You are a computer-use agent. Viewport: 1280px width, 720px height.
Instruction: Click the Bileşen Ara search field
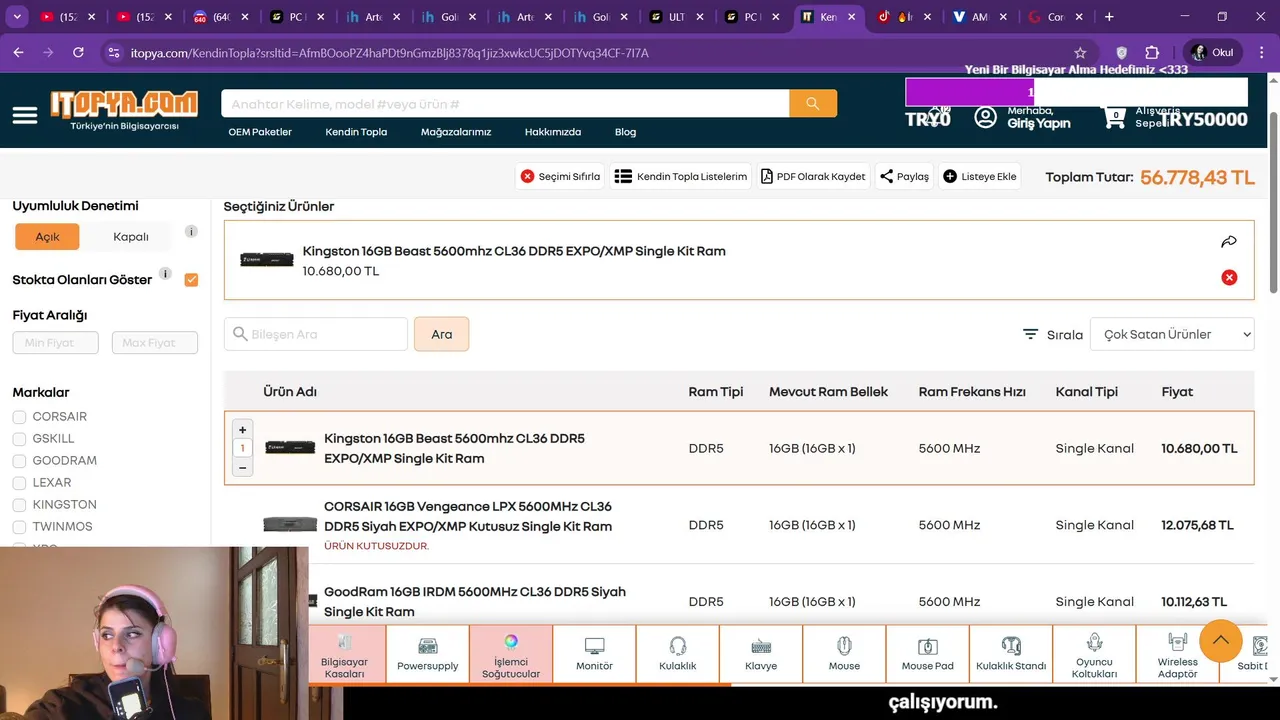click(316, 334)
